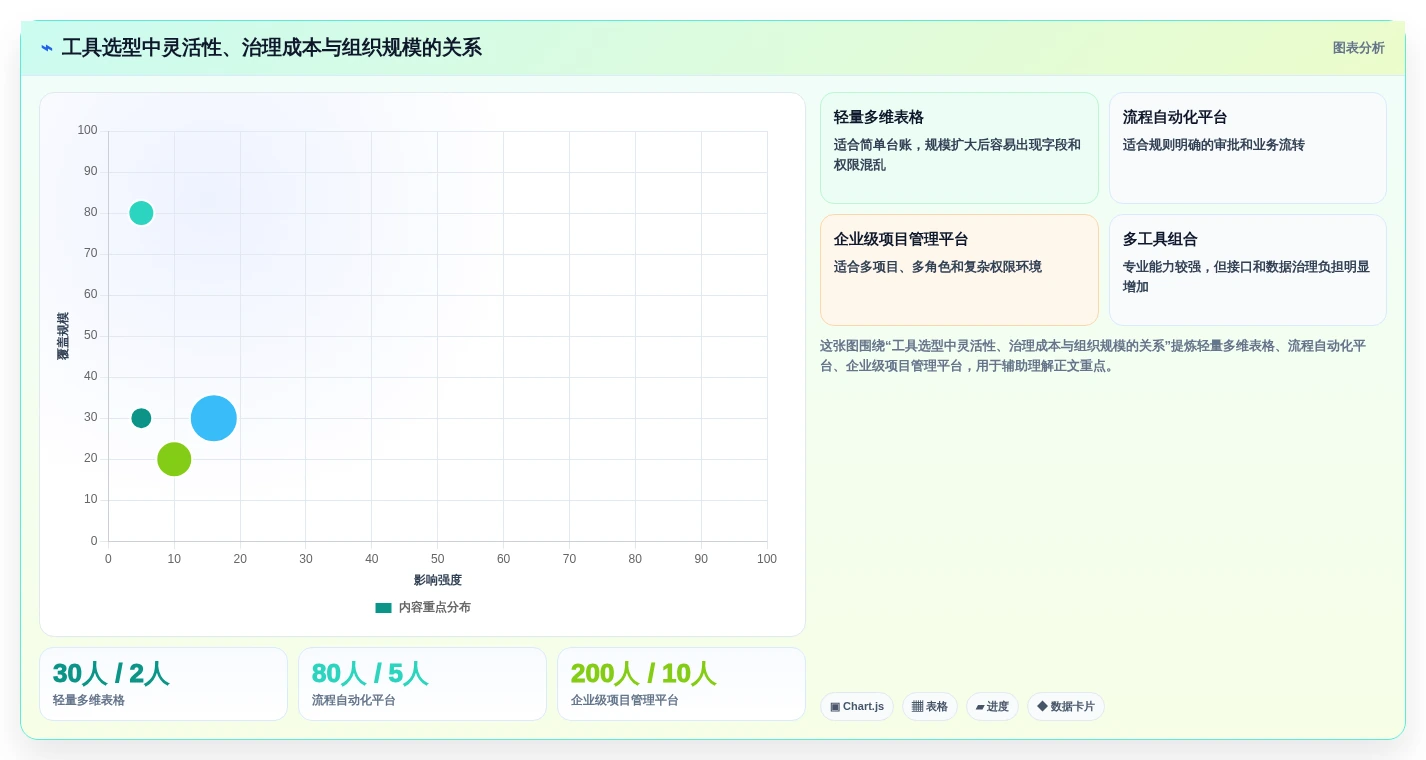This screenshot has width=1426, height=760.
Task: Click the main title 工具选型中灵活性 heading
Action: pyautogui.click(x=271, y=48)
